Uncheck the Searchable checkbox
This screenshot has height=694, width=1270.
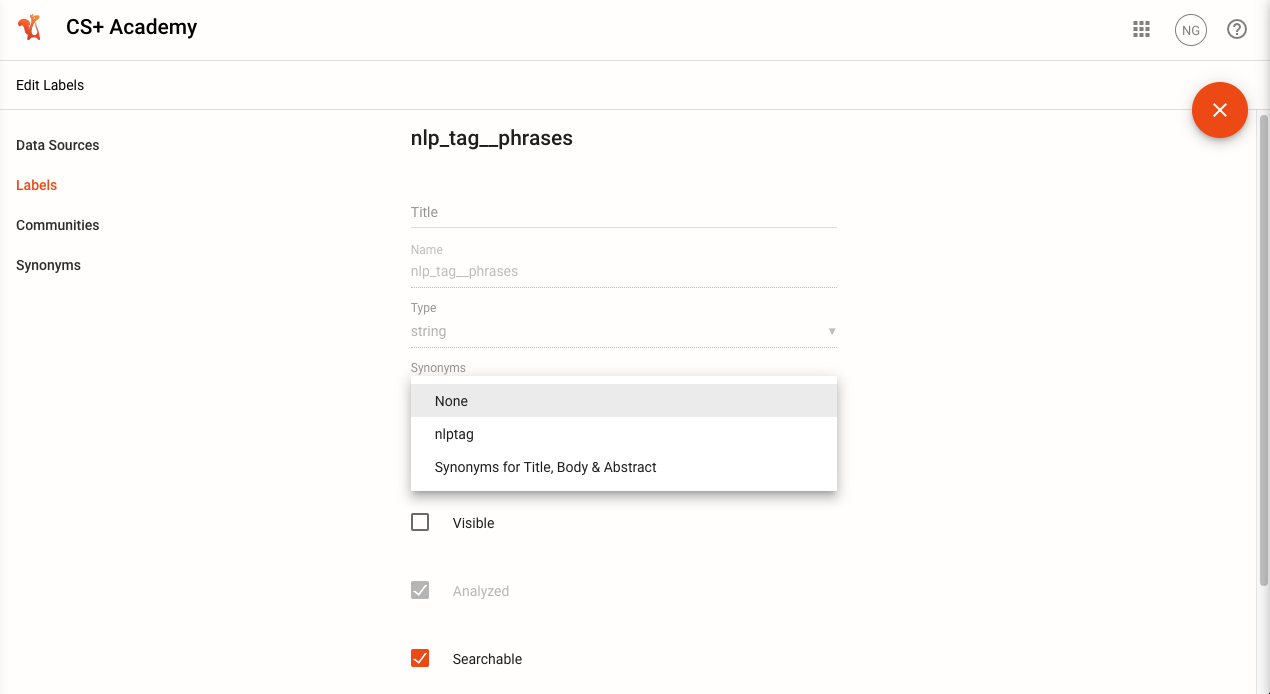click(x=420, y=658)
